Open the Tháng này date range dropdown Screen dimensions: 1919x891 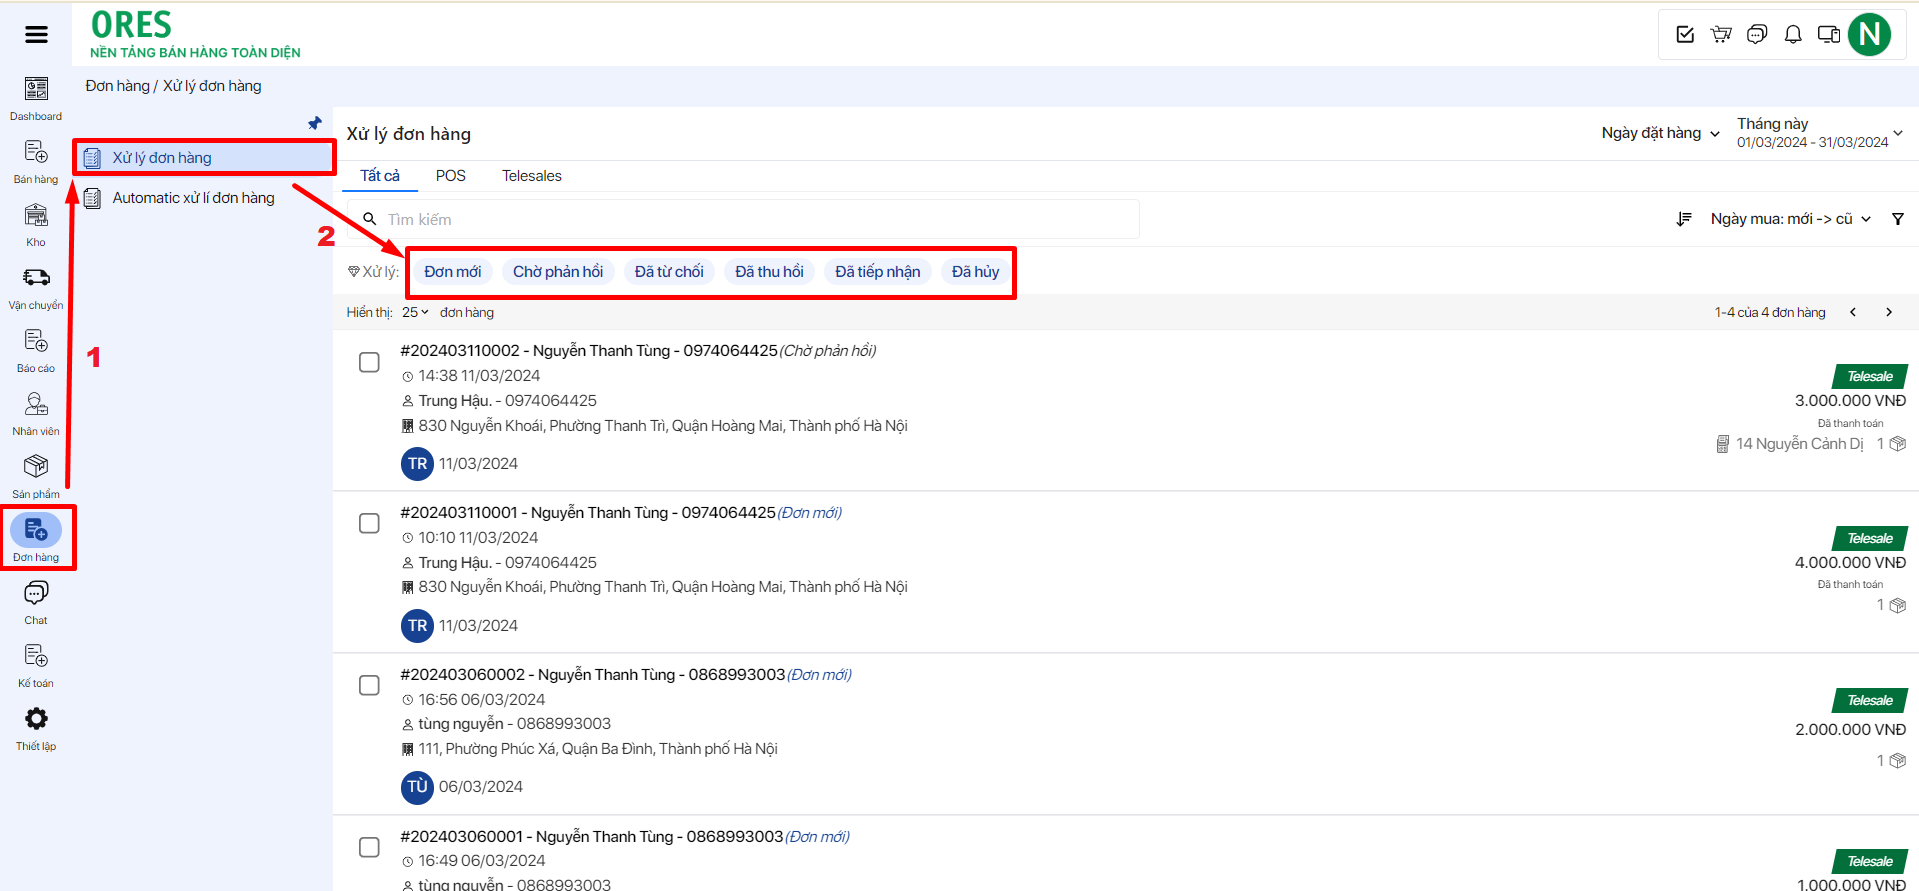point(1818,133)
